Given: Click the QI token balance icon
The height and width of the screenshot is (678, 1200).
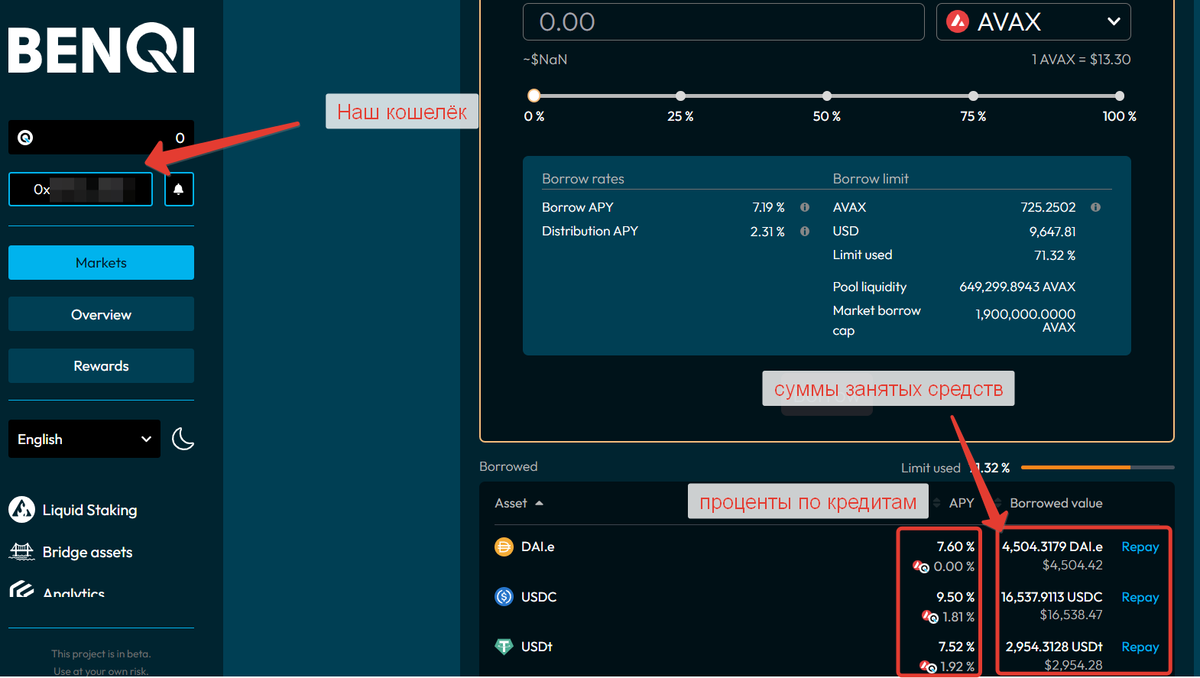Looking at the screenshot, I should (x=25, y=138).
